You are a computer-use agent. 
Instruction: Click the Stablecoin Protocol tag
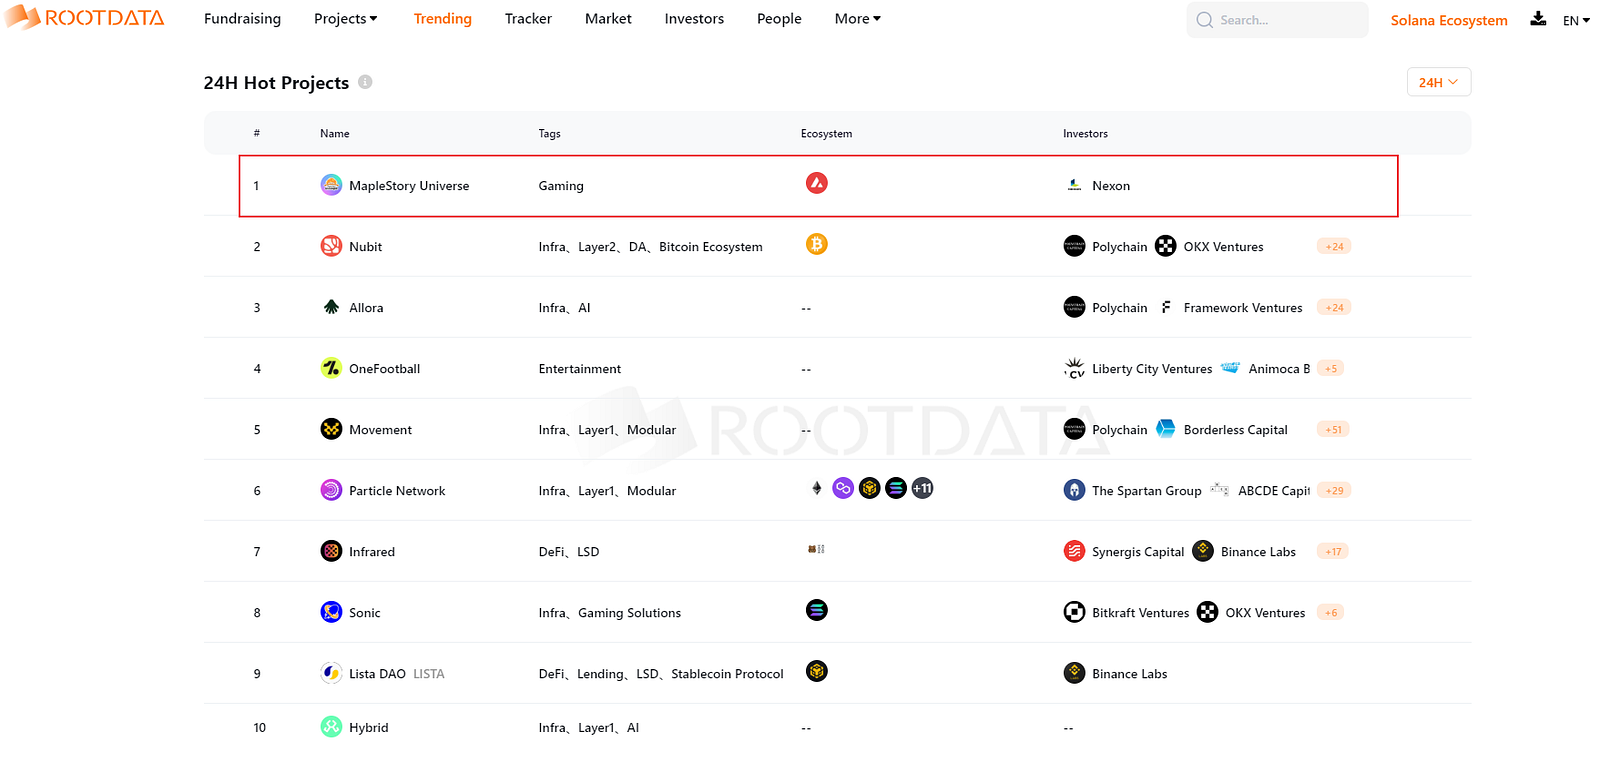click(x=727, y=673)
